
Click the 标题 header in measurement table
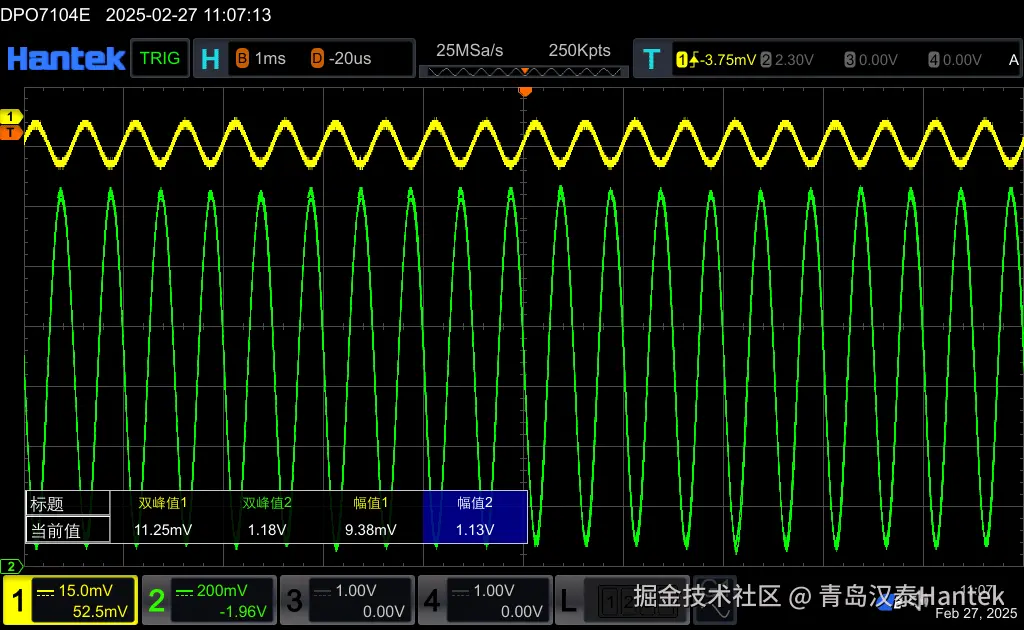coord(67,503)
